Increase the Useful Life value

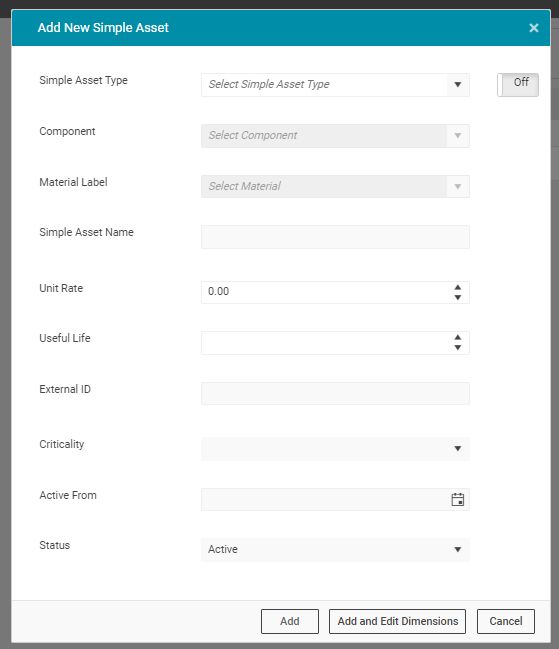(458, 337)
